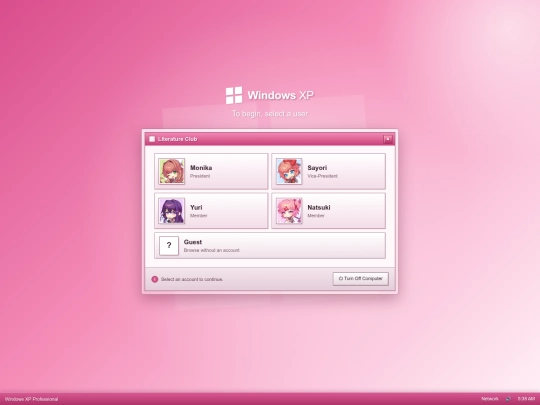Click the 'Literature Club' window title text
Screen dimensions: 540x405
(177, 139)
